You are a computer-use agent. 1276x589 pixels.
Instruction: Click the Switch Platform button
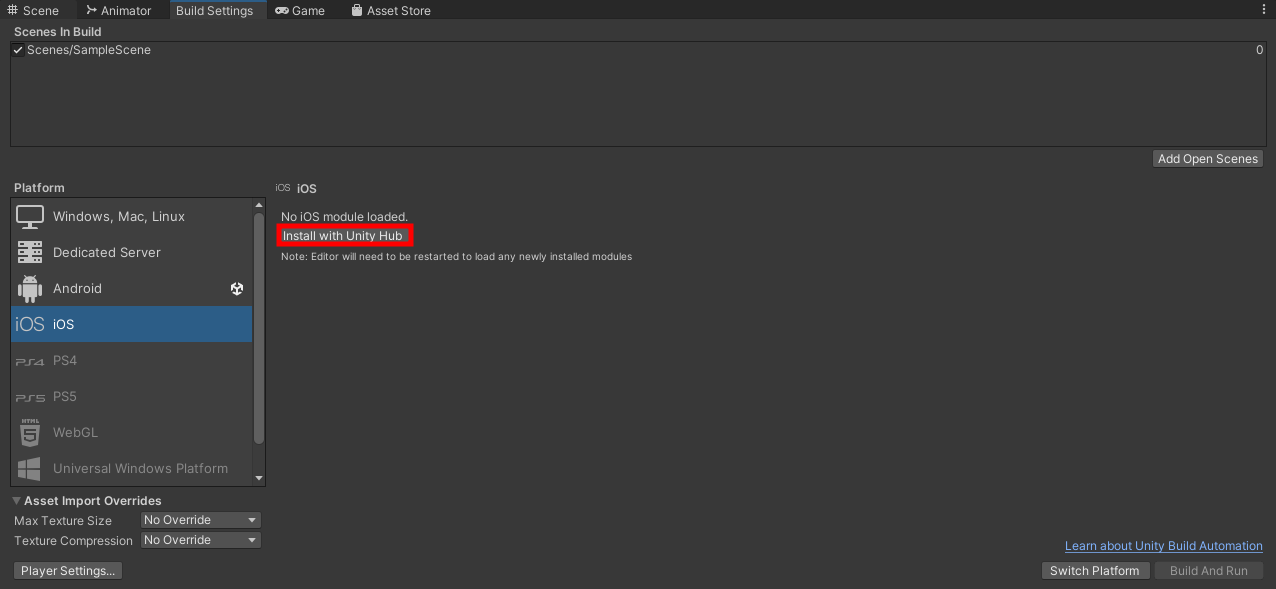coord(1095,571)
